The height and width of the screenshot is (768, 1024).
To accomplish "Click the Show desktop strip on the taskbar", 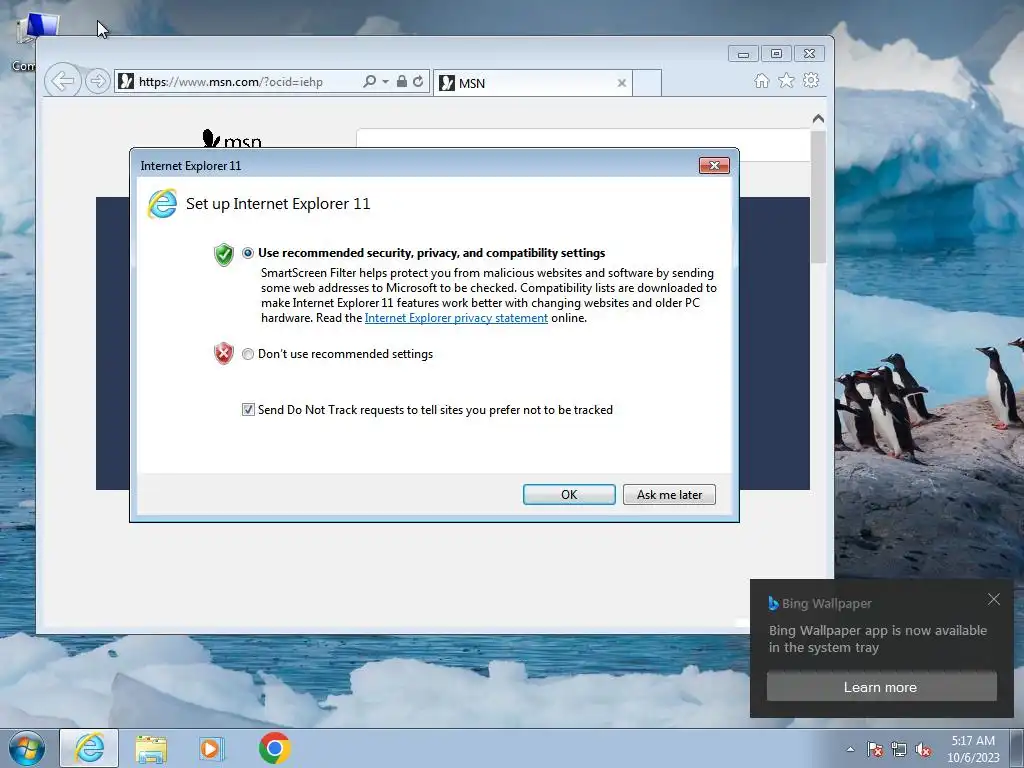I will tap(1017, 748).
